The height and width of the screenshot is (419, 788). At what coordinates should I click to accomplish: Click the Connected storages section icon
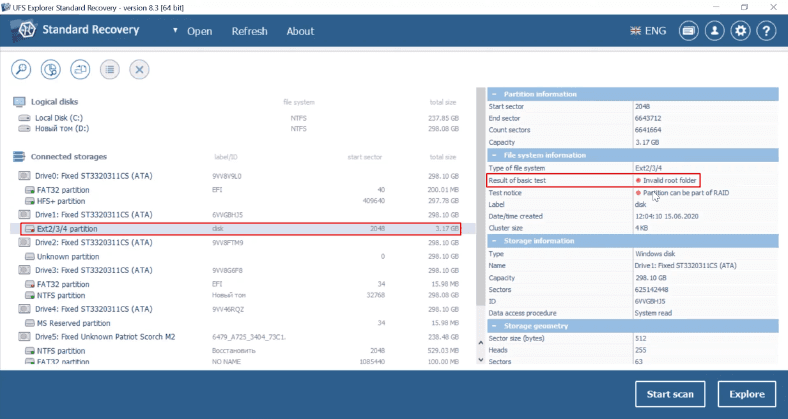pyautogui.click(x=19, y=157)
